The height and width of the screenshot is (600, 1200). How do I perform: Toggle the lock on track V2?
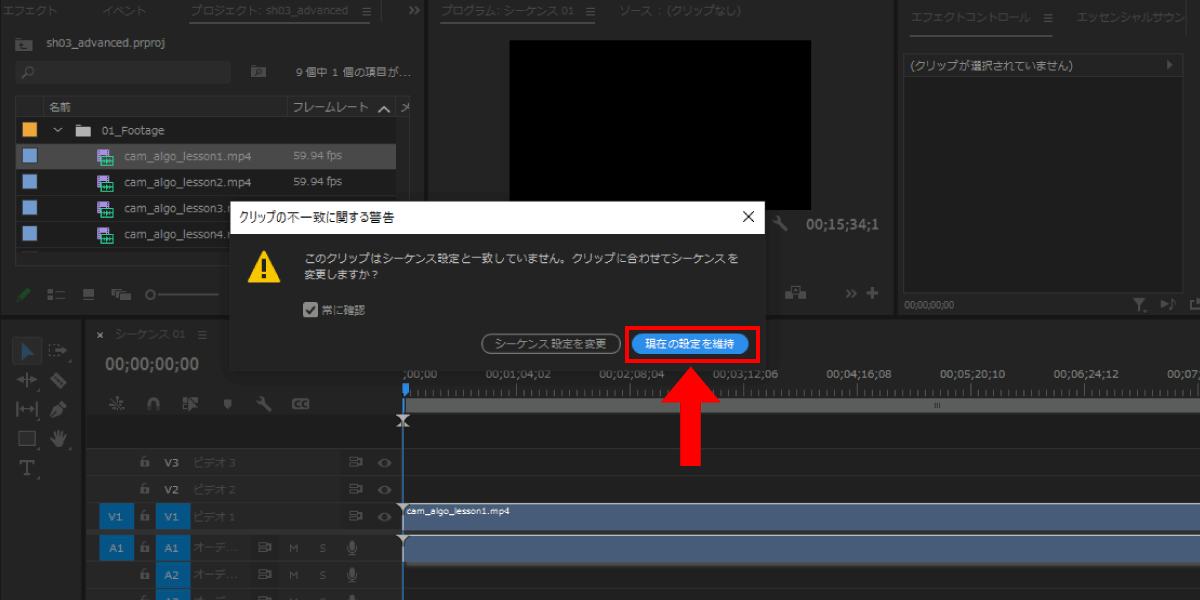(x=144, y=490)
